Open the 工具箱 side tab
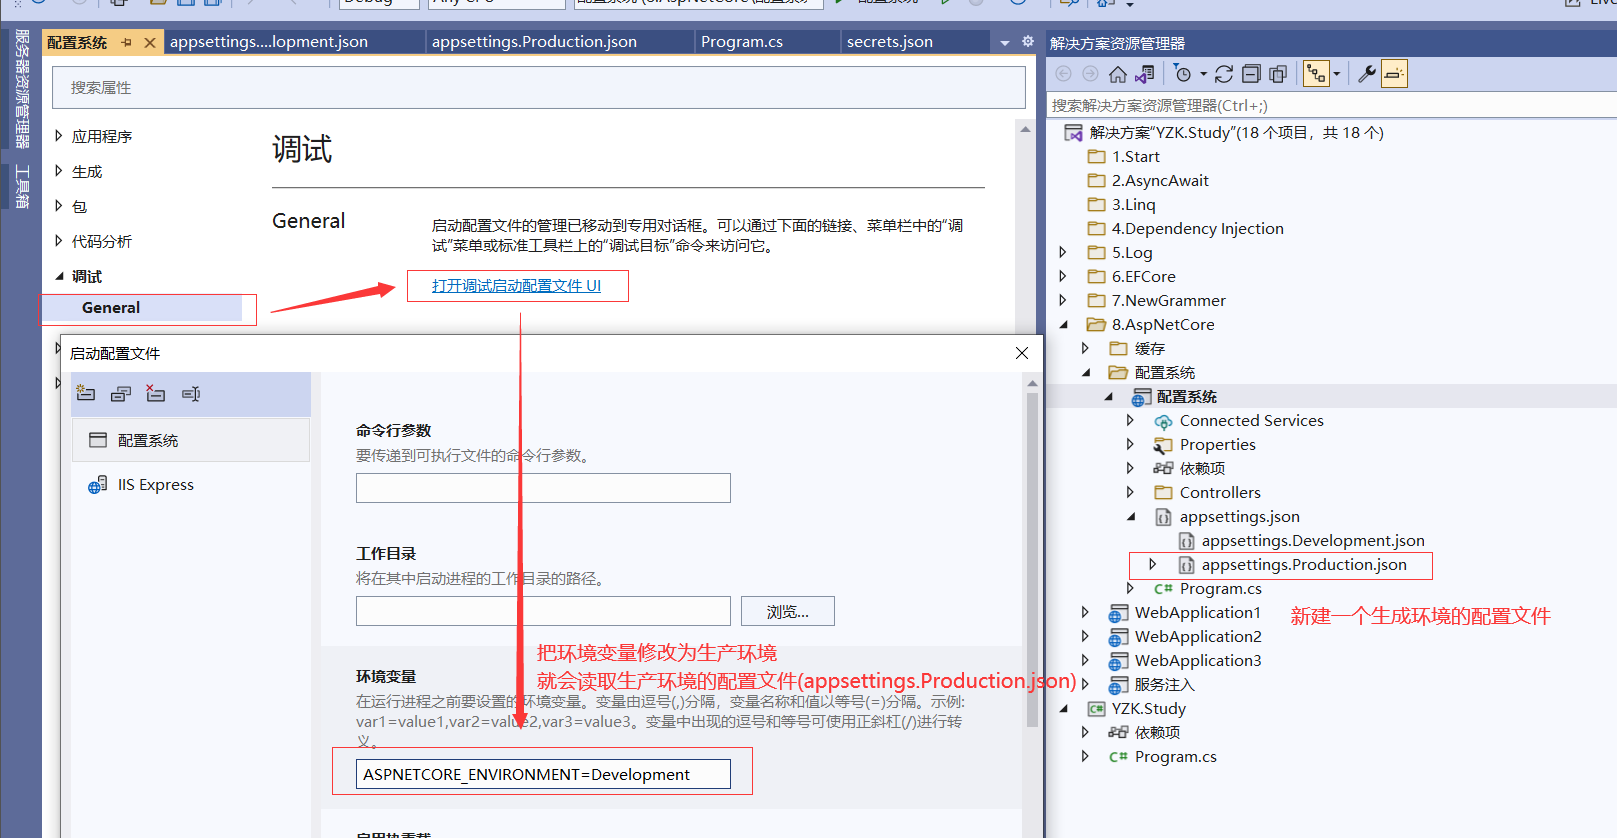Image resolution: width=1617 pixels, height=838 pixels. (21, 186)
